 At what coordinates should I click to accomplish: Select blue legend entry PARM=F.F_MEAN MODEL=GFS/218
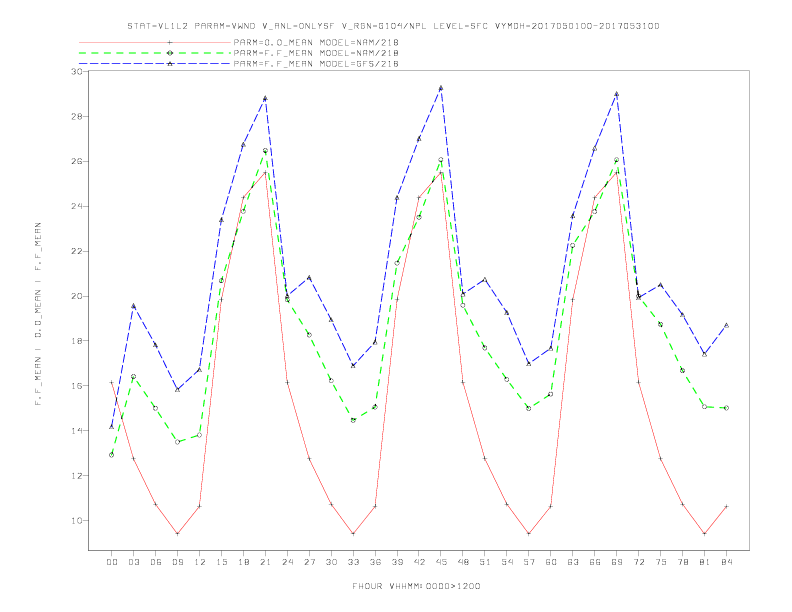pyautogui.click(x=316, y=64)
